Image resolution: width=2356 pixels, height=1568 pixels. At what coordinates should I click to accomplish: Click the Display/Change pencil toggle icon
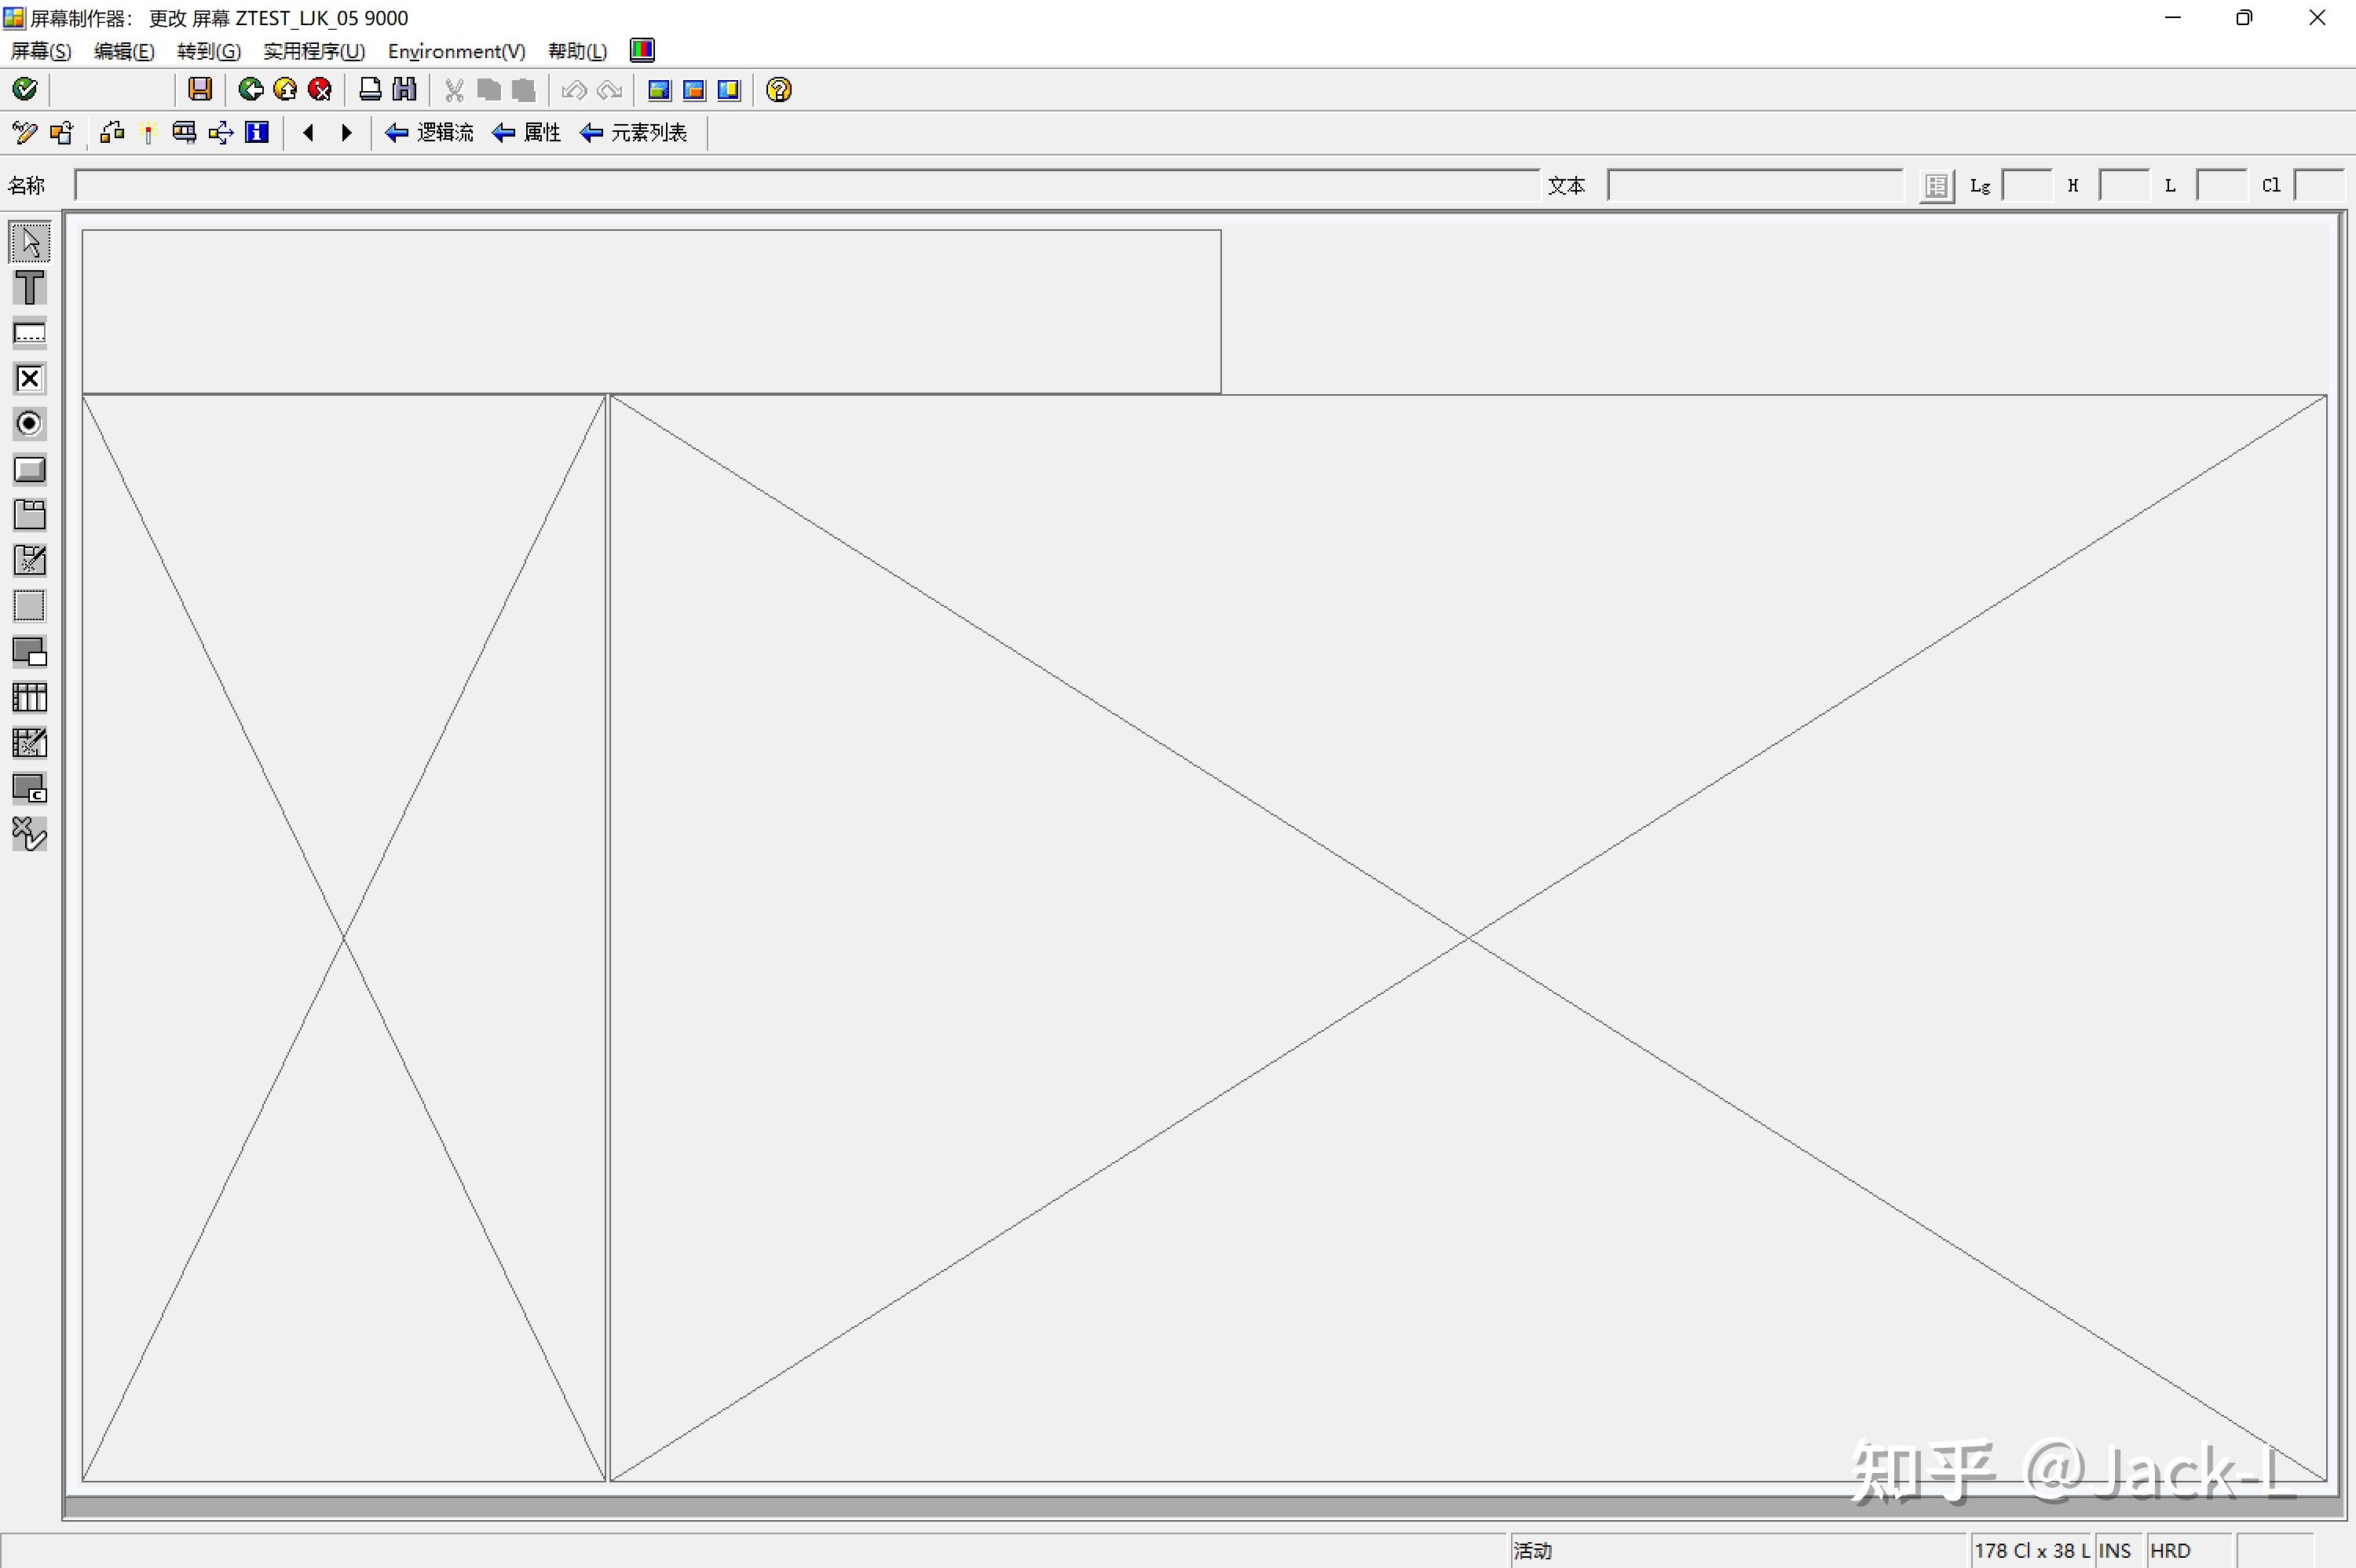24,133
